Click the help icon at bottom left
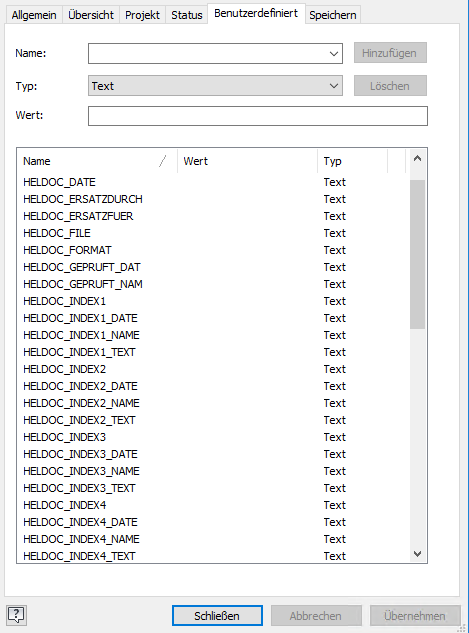Image resolution: width=469 pixels, height=633 pixels. pyautogui.click(x=17, y=615)
